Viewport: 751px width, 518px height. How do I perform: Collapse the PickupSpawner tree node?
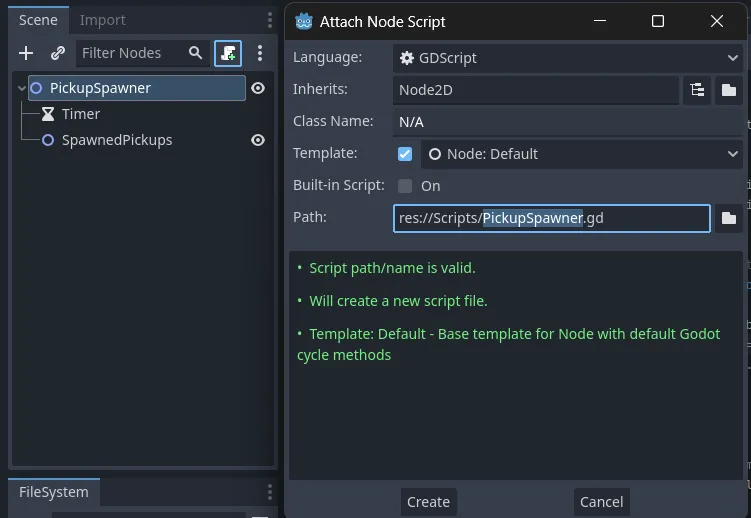tap(22, 89)
